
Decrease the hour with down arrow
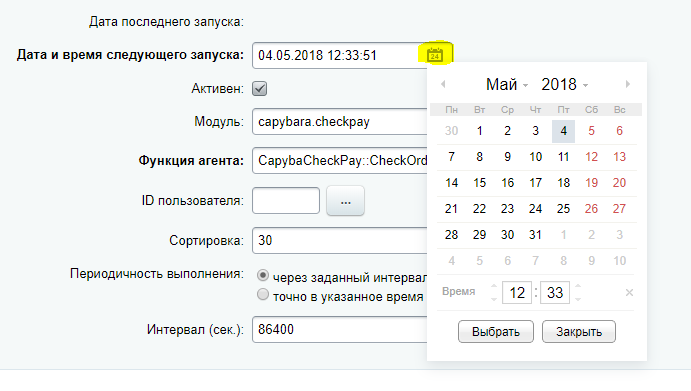[x=494, y=299]
